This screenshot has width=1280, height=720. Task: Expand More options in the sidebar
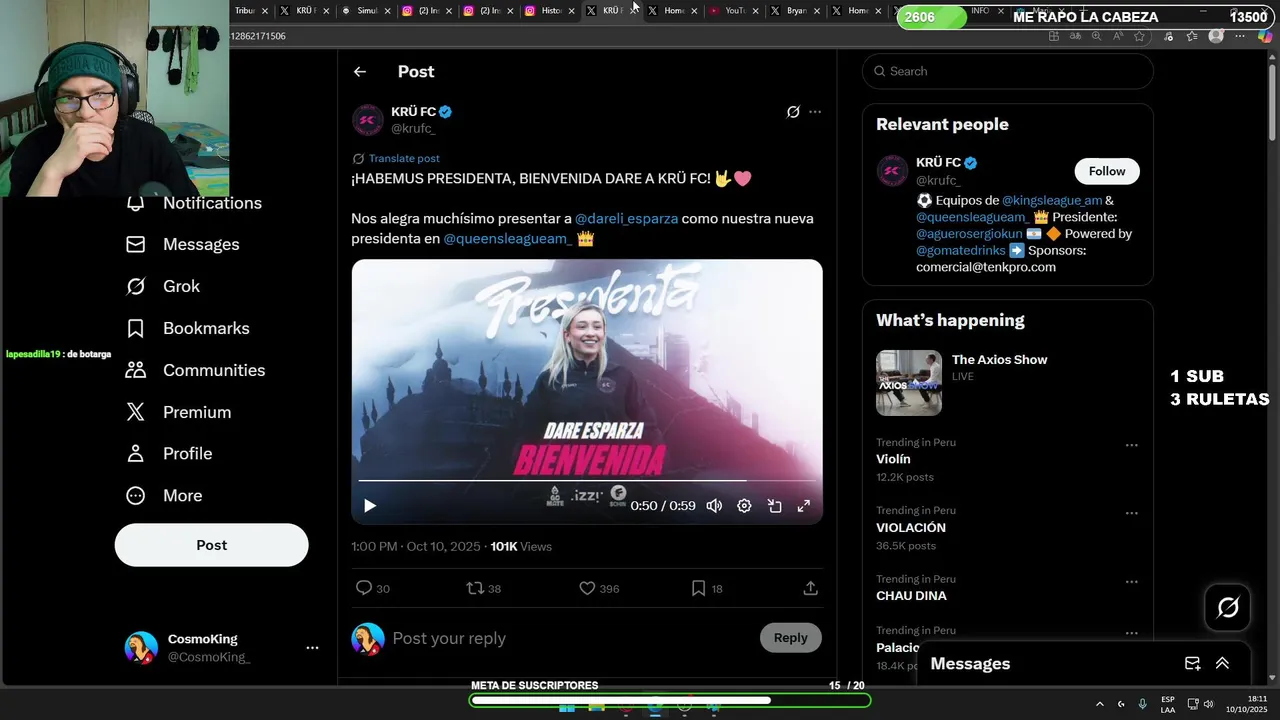tap(163, 496)
